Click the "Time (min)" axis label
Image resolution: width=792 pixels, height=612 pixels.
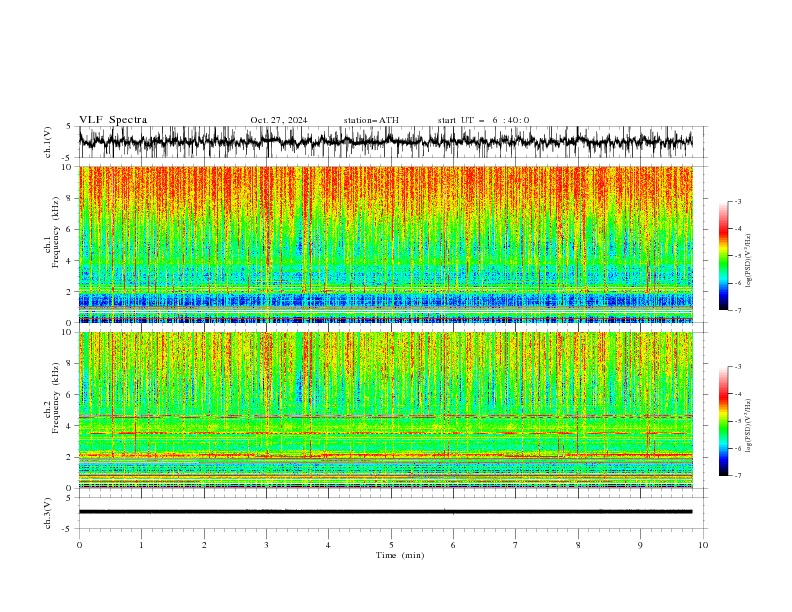tap(400, 555)
